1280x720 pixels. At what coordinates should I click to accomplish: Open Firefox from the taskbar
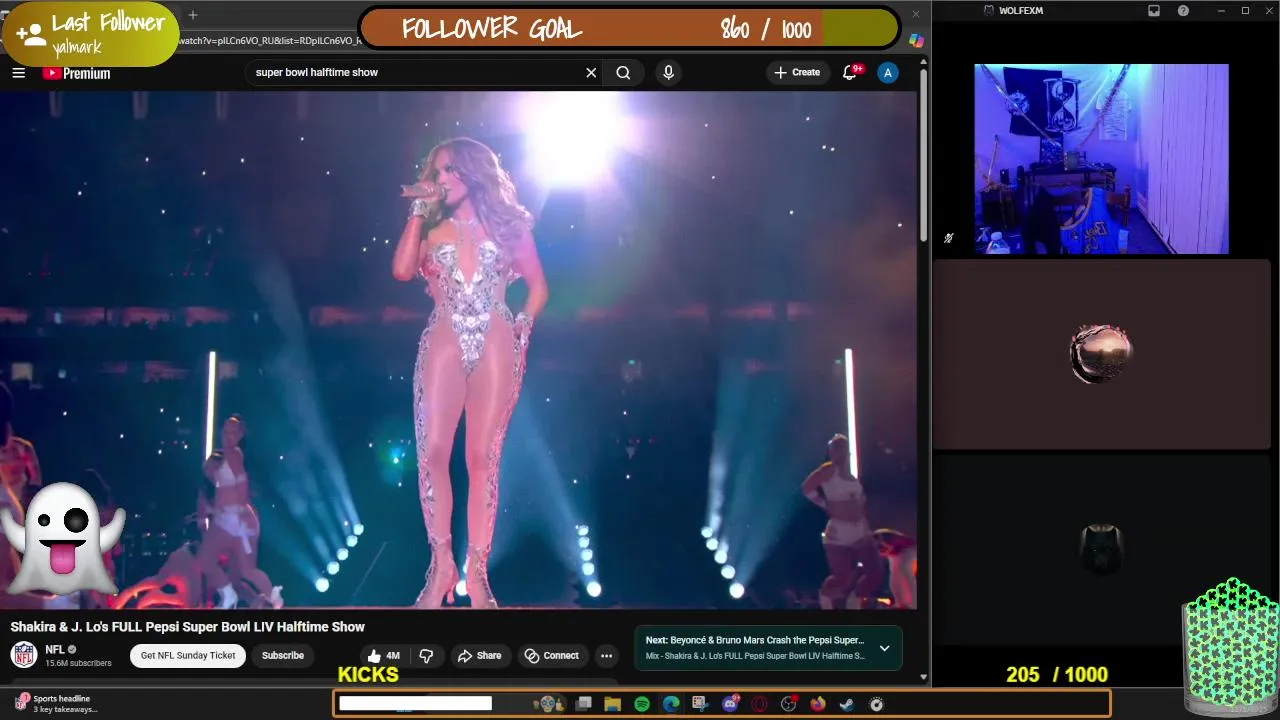(x=818, y=704)
